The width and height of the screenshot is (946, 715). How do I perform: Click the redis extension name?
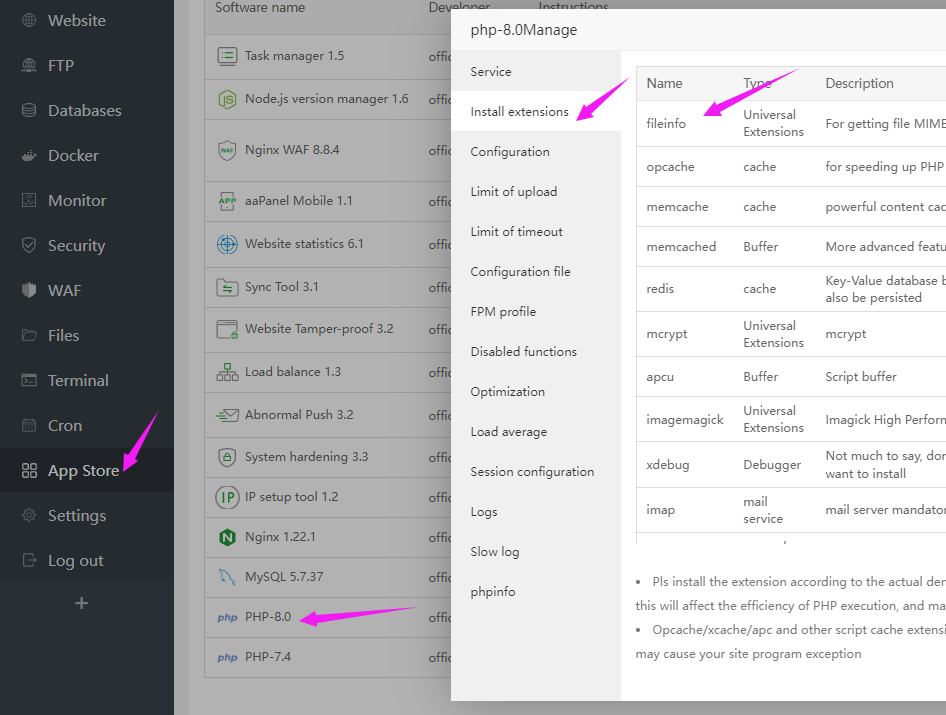tap(660, 288)
